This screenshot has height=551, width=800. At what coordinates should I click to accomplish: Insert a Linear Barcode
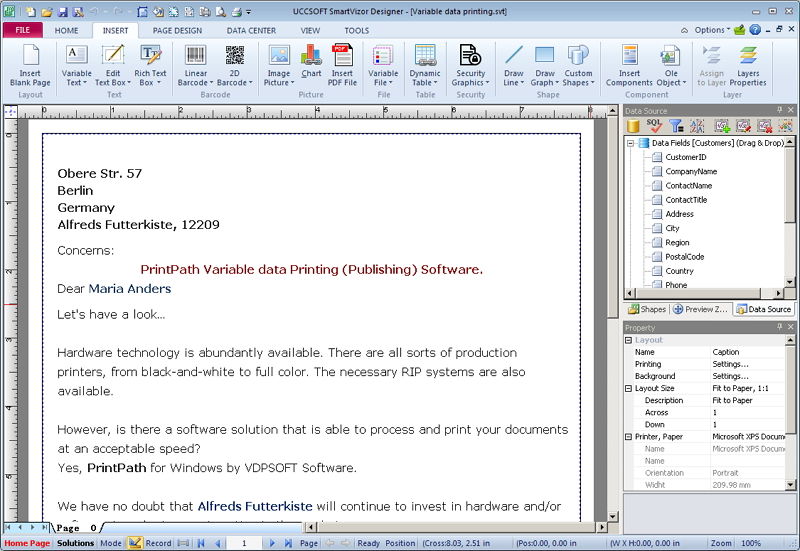195,65
